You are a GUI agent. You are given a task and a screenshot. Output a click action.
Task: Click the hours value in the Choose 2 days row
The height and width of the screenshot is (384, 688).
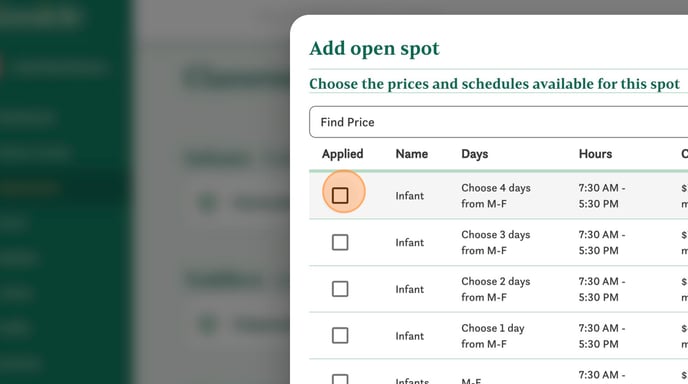click(x=602, y=289)
